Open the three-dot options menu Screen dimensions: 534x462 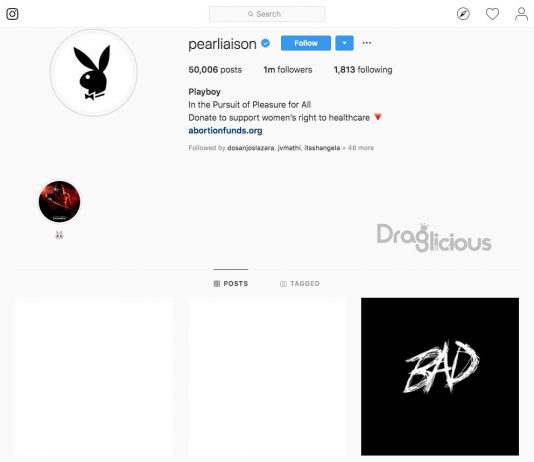(367, 43)
